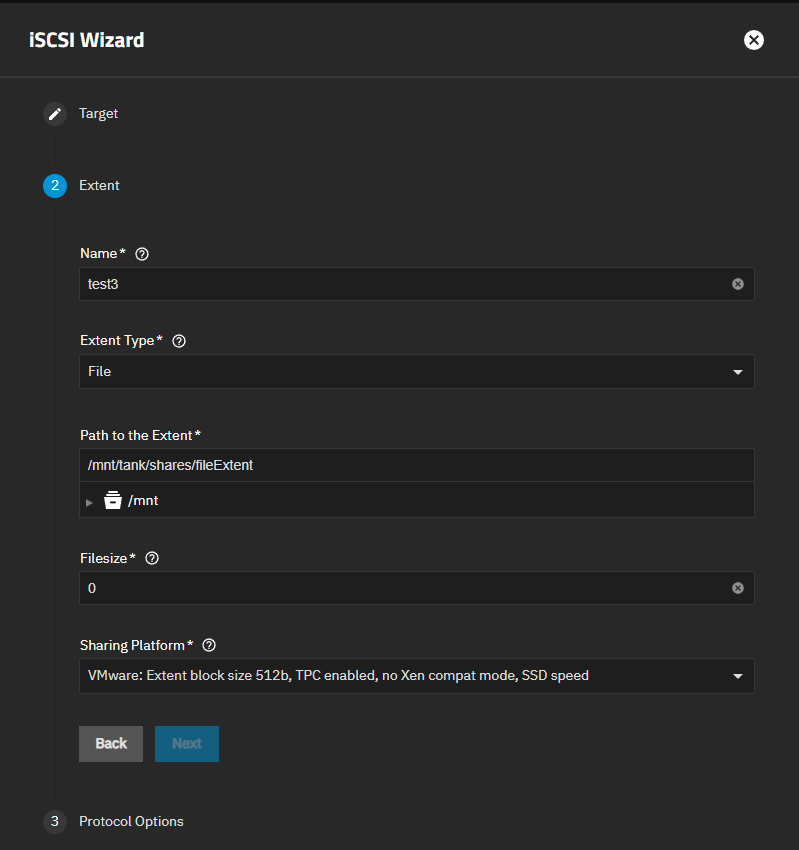Close the iSCSI Wizard
799x850 pixels.
point(753,40)
